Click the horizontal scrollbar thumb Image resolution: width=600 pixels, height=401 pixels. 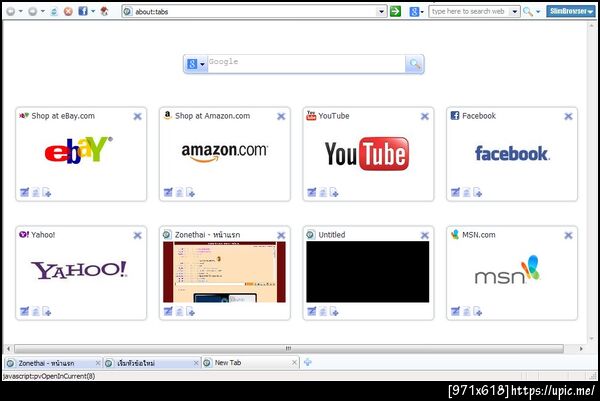coord(289,349)
